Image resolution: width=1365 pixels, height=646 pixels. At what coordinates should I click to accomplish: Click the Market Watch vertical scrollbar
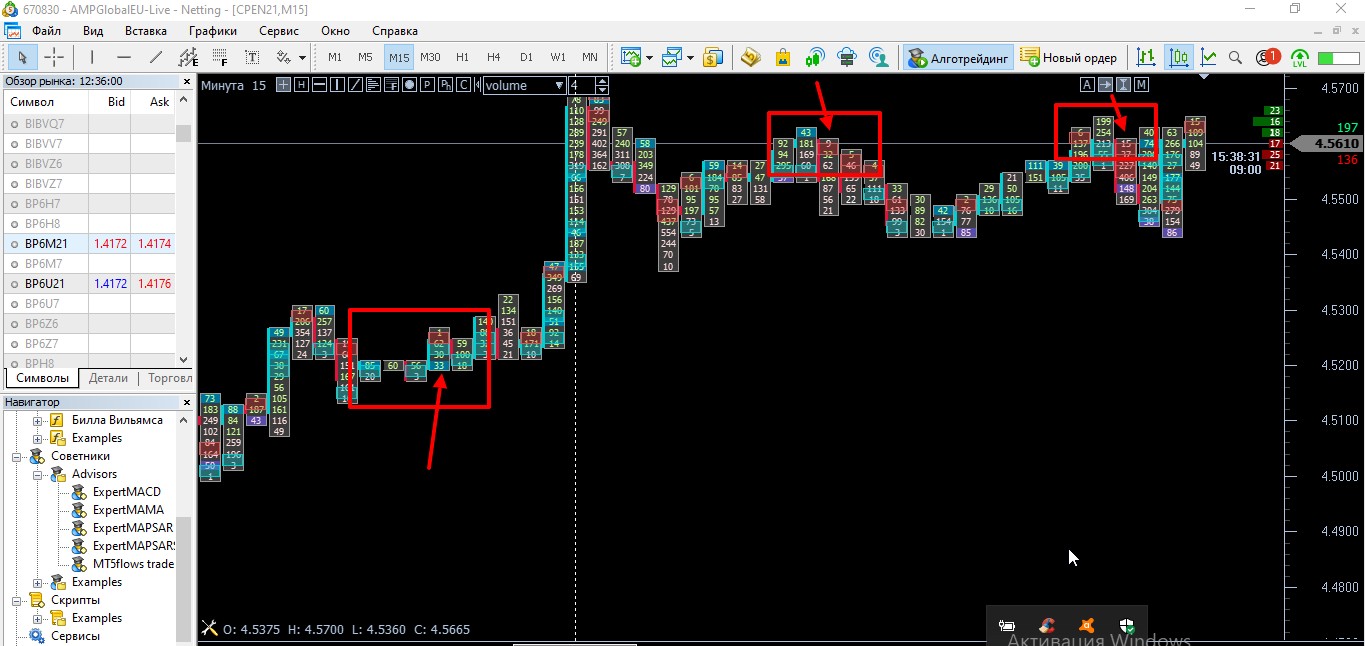pos(183,230)
